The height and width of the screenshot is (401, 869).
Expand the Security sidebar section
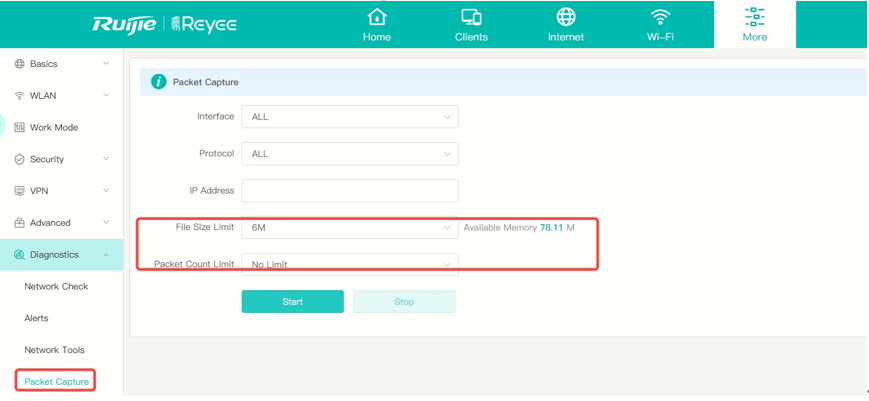pos(61,159)
